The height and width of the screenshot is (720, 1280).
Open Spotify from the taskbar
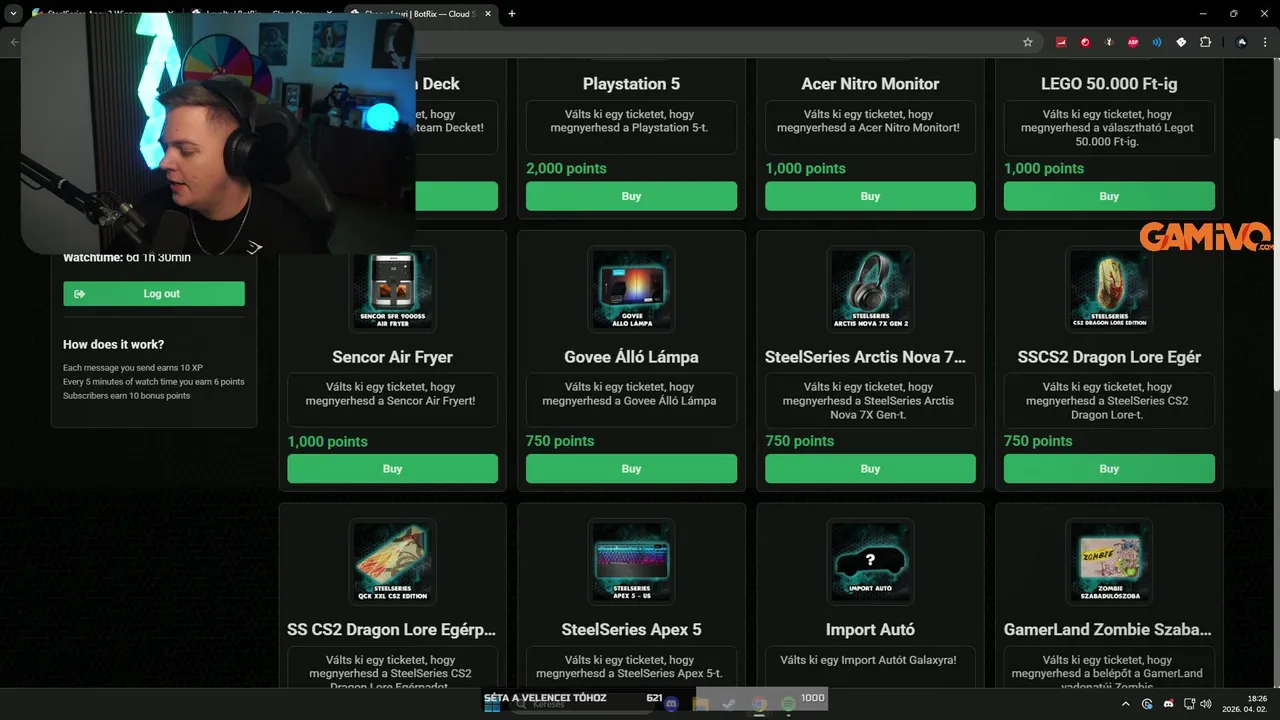(788, 704)
